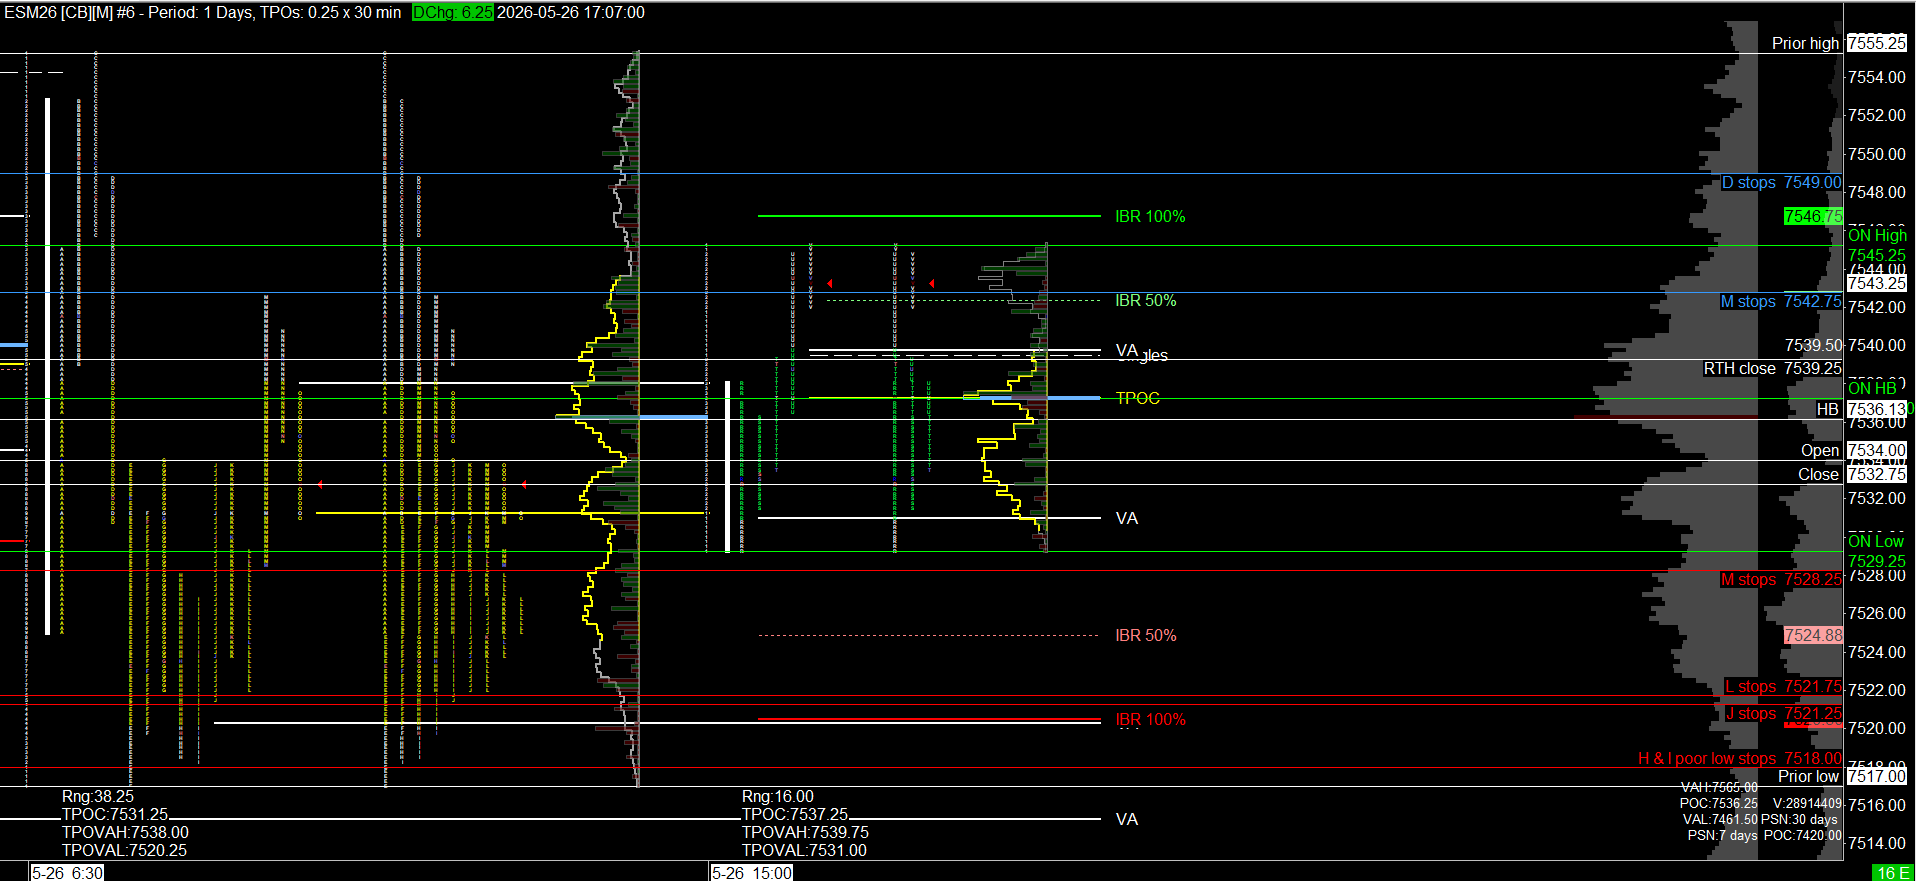The width and height of the screenshot is (1916, 881).
Task: Click the TPOC:7531.25 statistic
Action: coord(114,815)
